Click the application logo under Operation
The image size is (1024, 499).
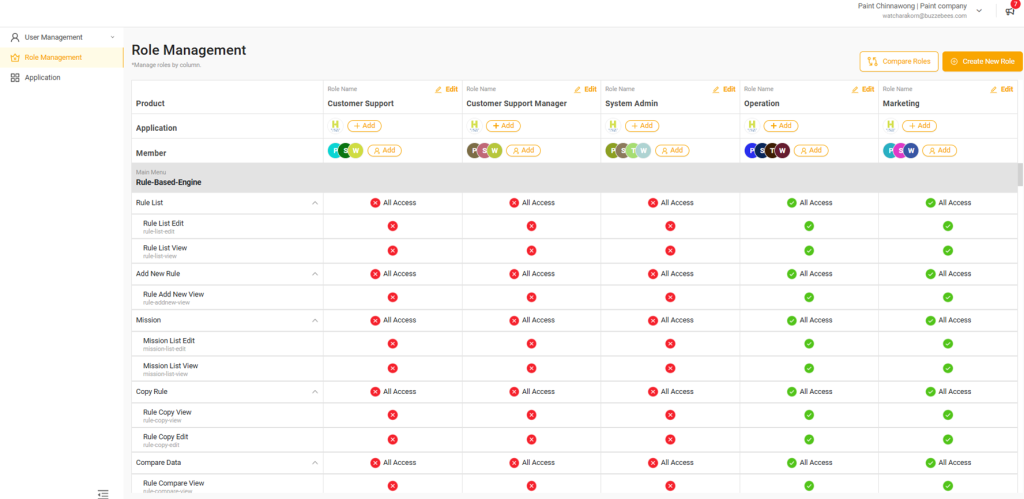coord(751,125)
